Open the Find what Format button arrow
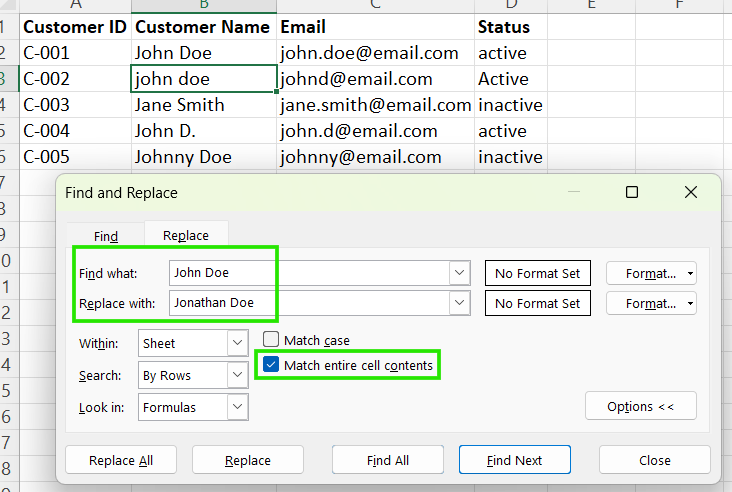 pyautogui.click(x=690, y=274)
